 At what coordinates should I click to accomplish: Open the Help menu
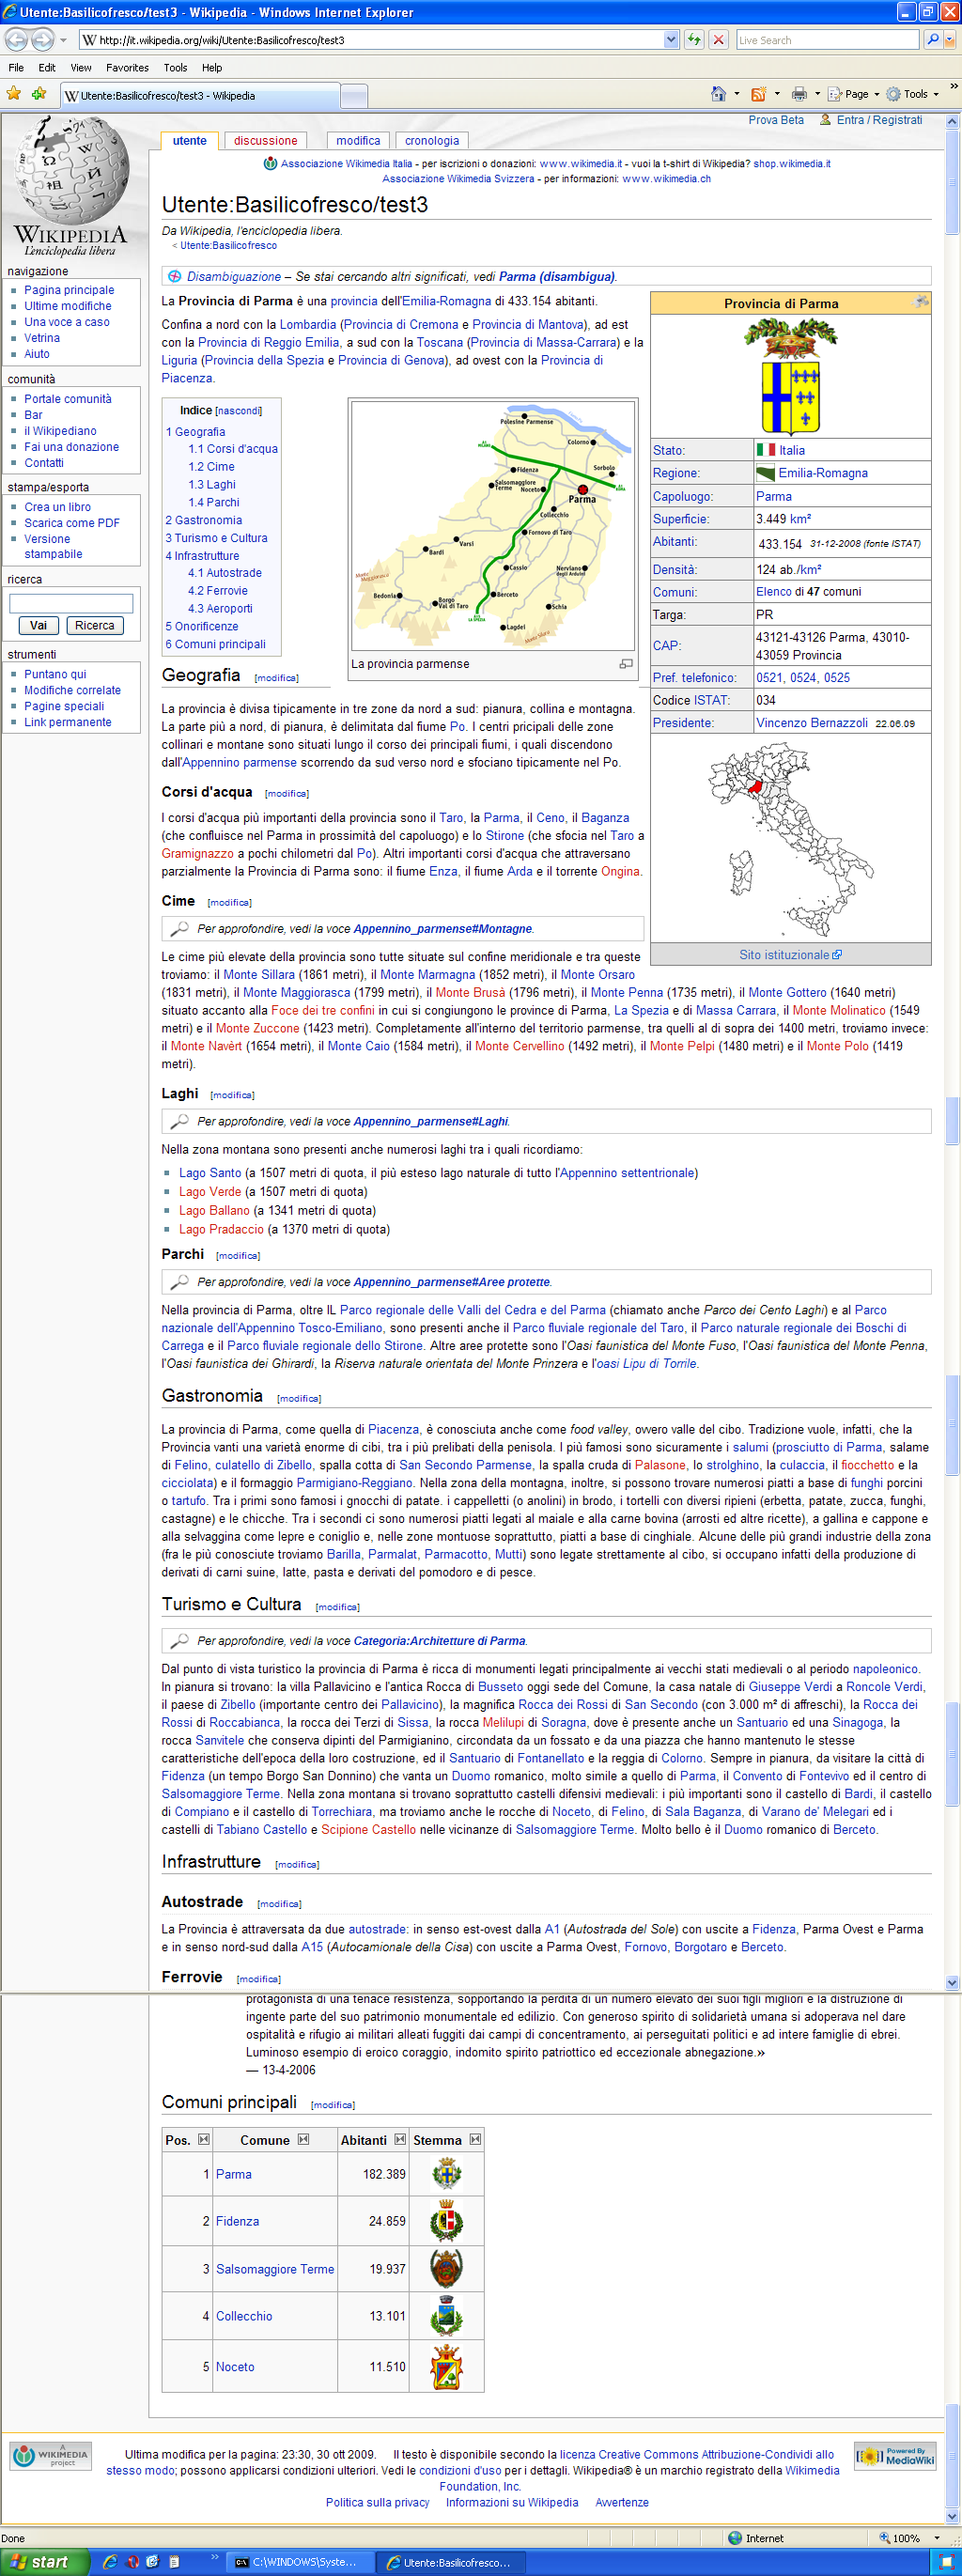pyautogui.click(x=212, y=68)
